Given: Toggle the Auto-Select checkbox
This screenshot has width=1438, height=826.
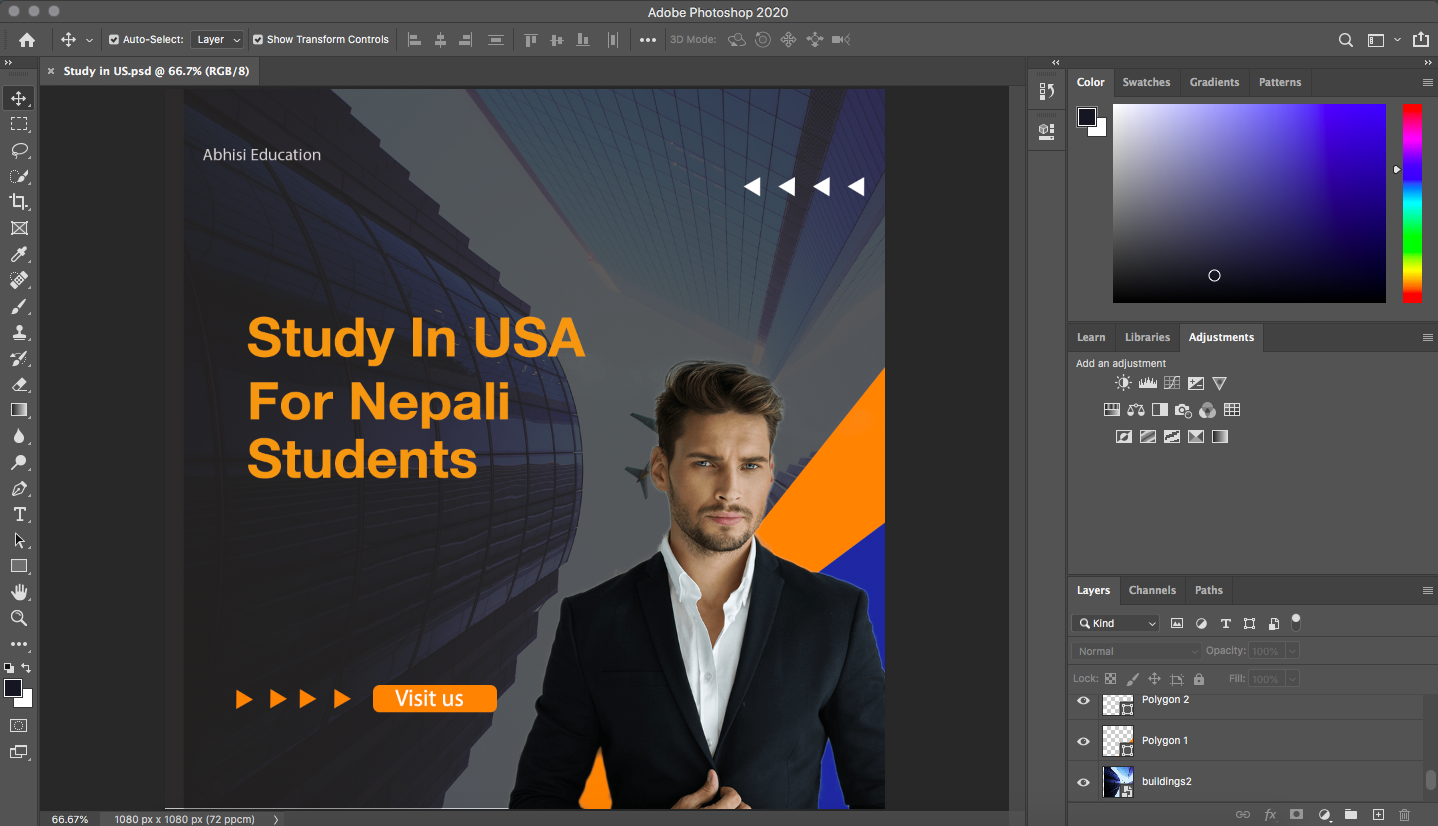Looking at the screenshot, I should click(x=112, y=39).
